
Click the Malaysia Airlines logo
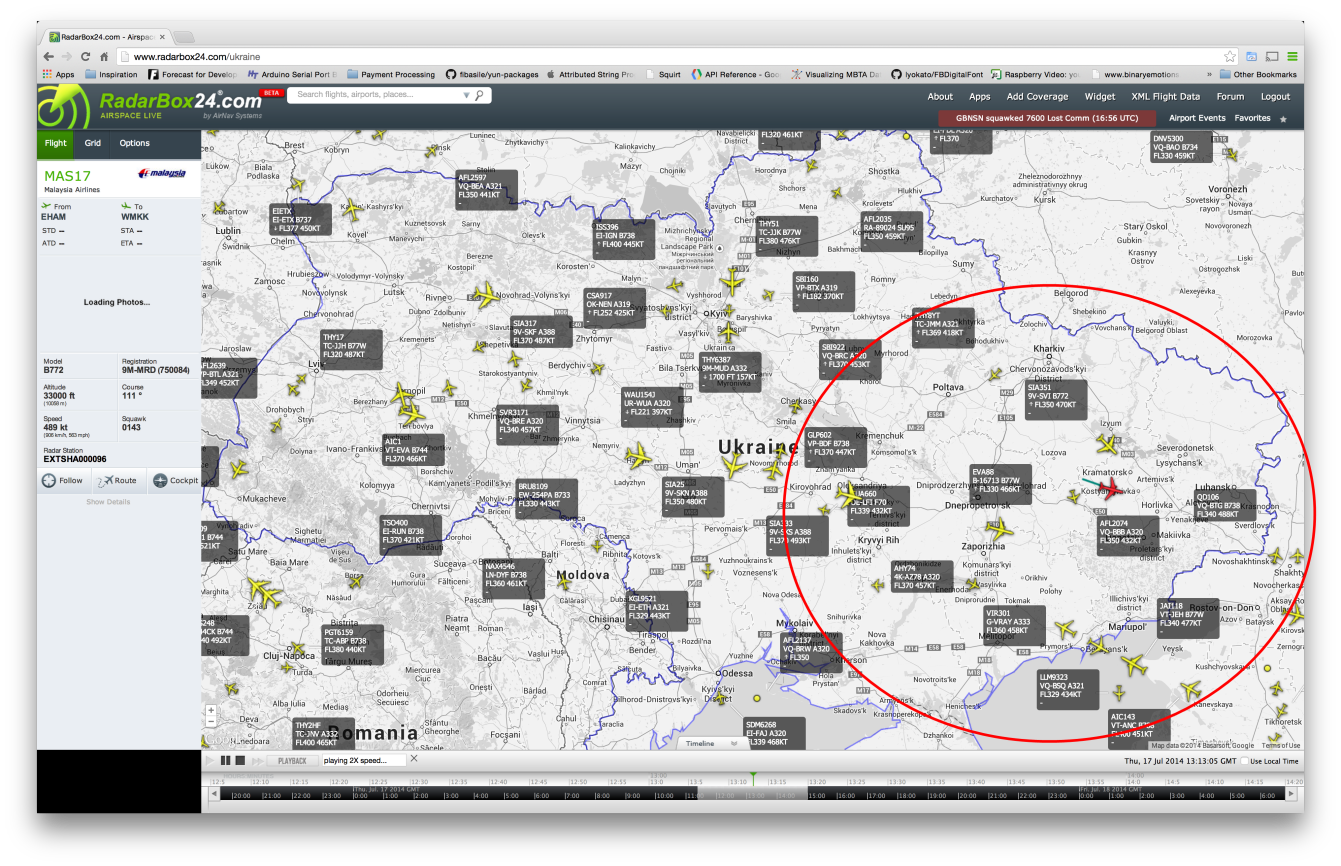tap(162, 173)
